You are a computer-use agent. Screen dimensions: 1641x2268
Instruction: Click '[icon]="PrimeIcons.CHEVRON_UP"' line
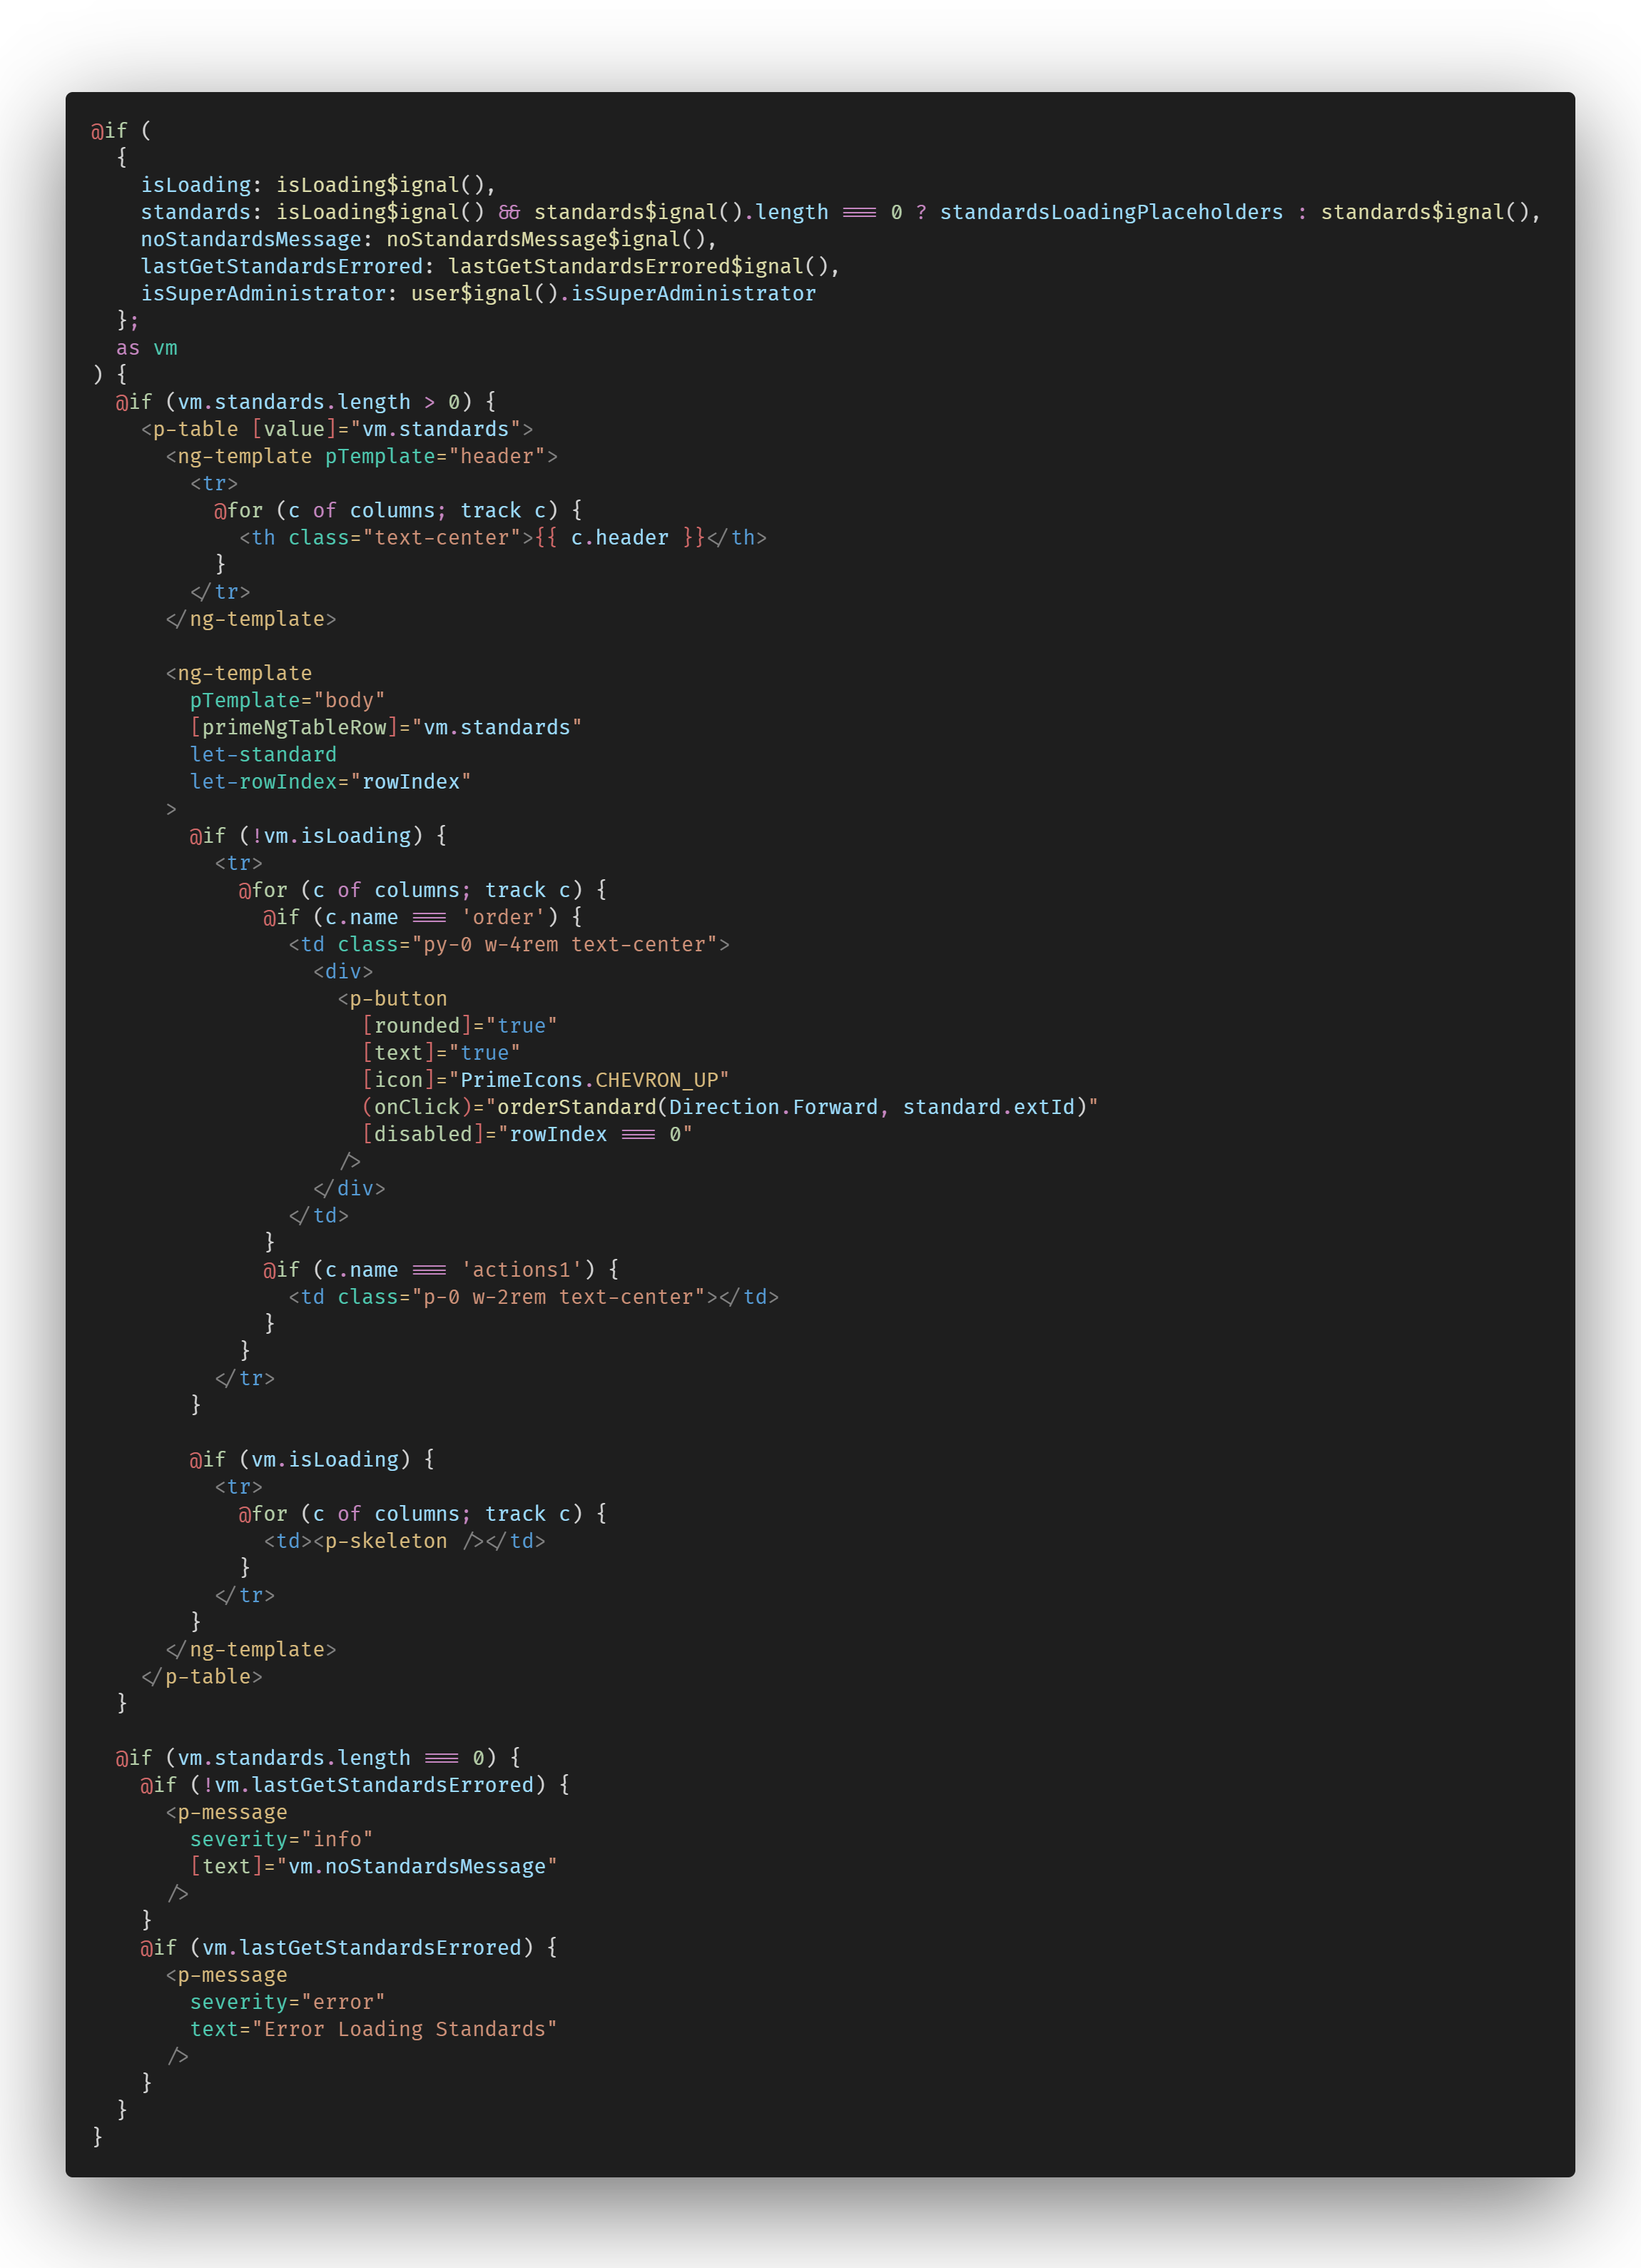click(x=546, y=1080)
